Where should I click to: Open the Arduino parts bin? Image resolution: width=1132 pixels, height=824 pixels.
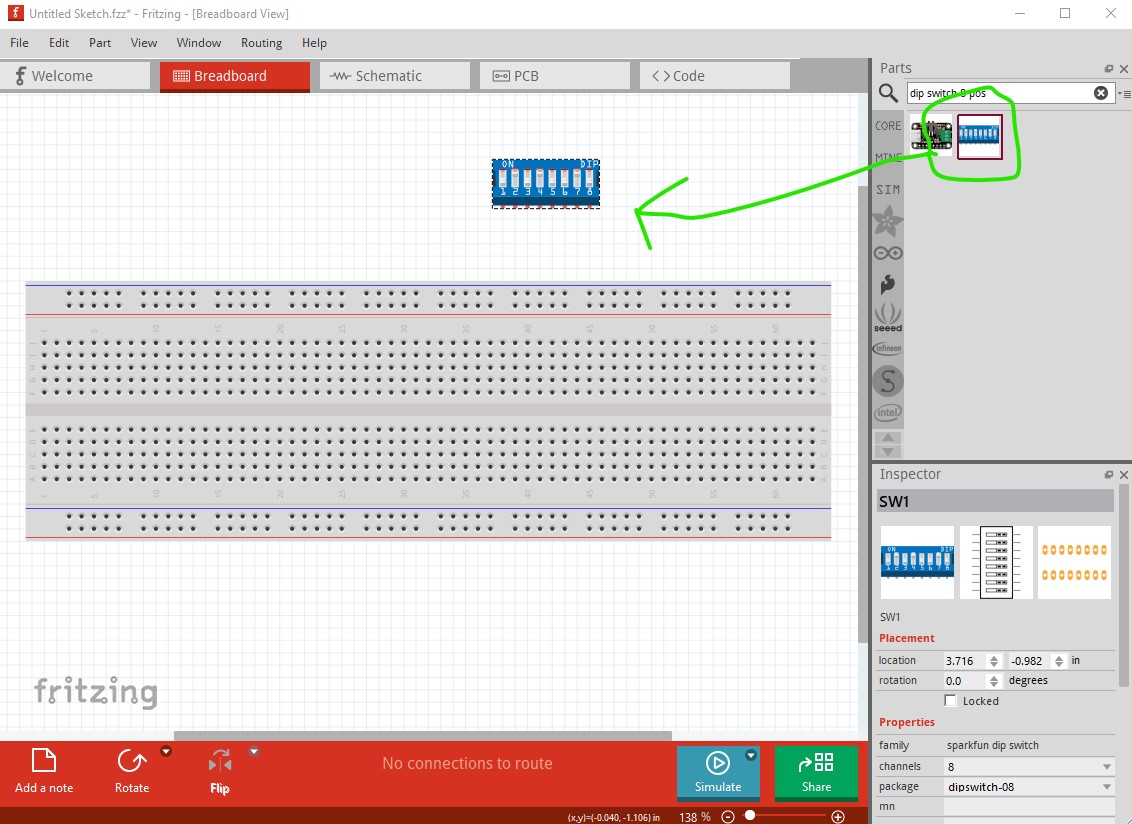click(x=887, y=254)
